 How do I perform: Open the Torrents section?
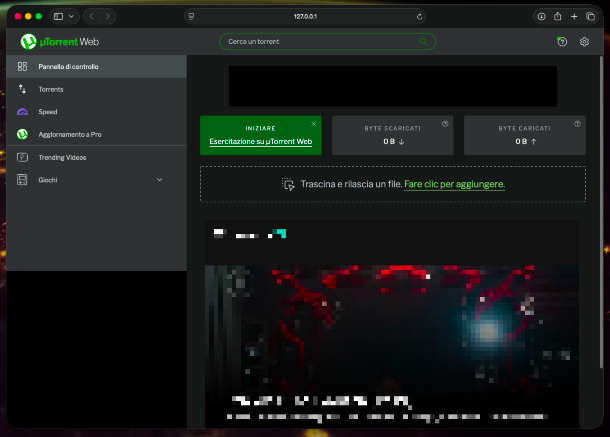click(96, 89)
